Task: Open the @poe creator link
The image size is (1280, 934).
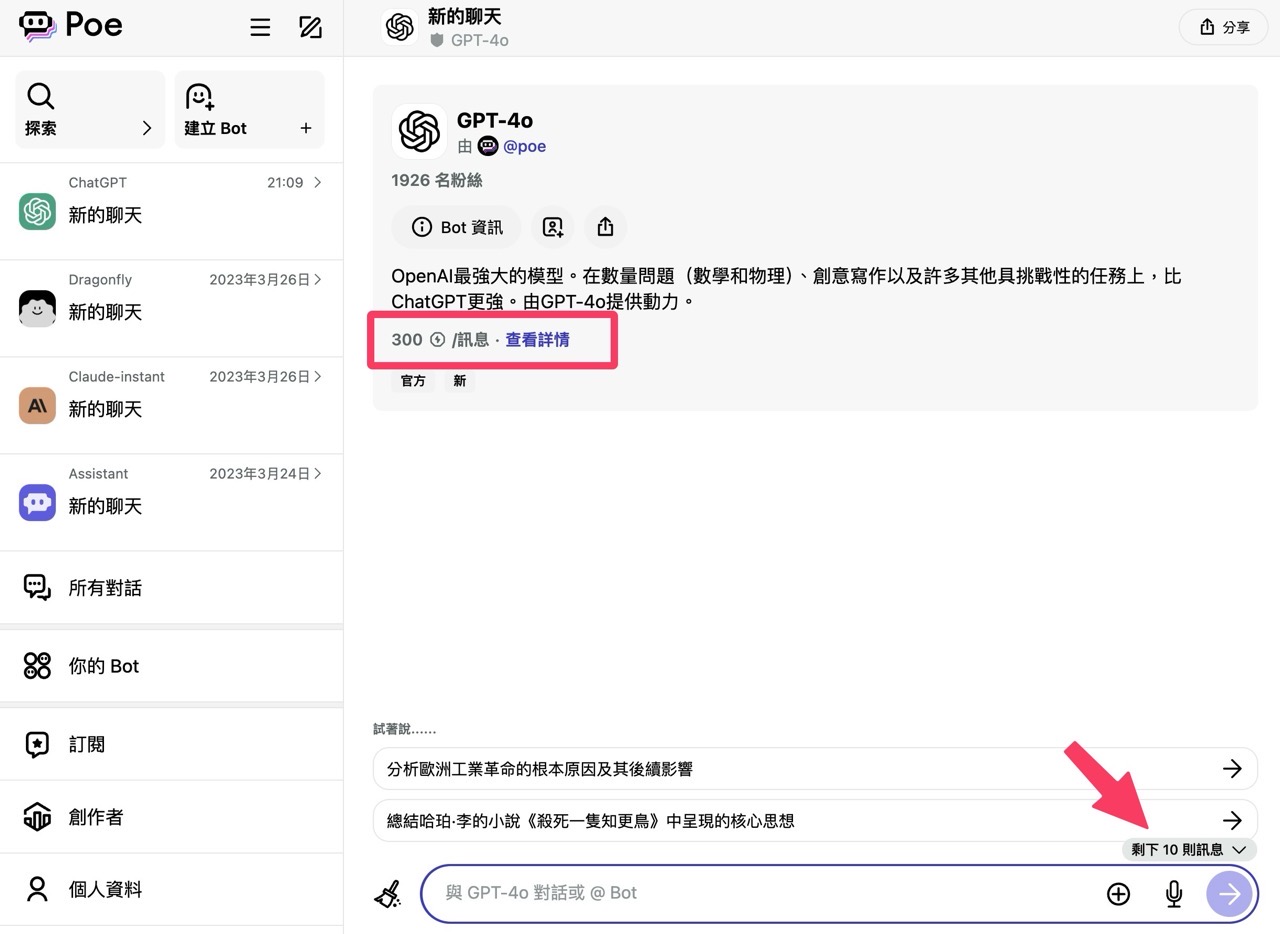Action: coord(524,147)
